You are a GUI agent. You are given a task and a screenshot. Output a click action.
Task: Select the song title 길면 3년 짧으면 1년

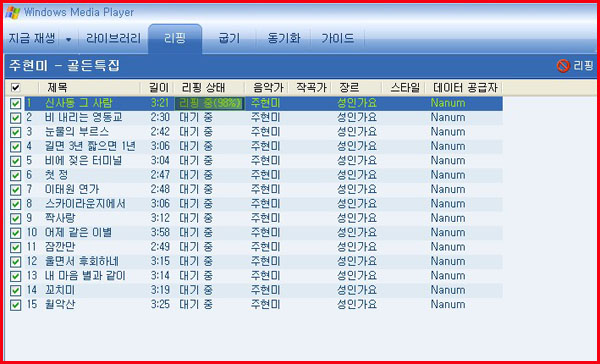(90, 146)
